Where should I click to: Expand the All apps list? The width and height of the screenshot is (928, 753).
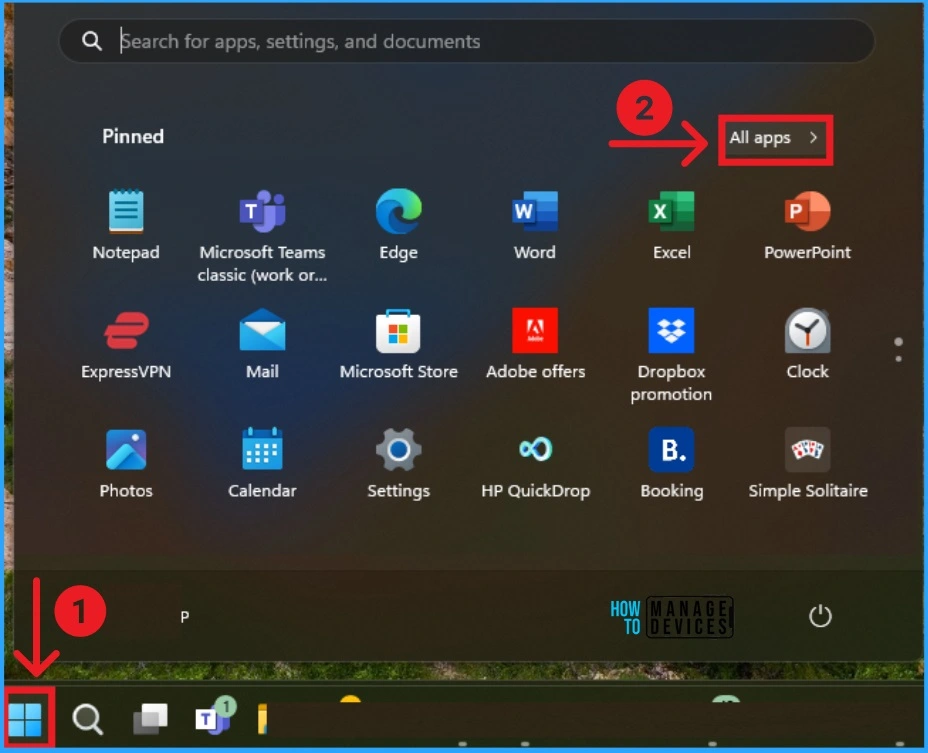pos(775,138)
